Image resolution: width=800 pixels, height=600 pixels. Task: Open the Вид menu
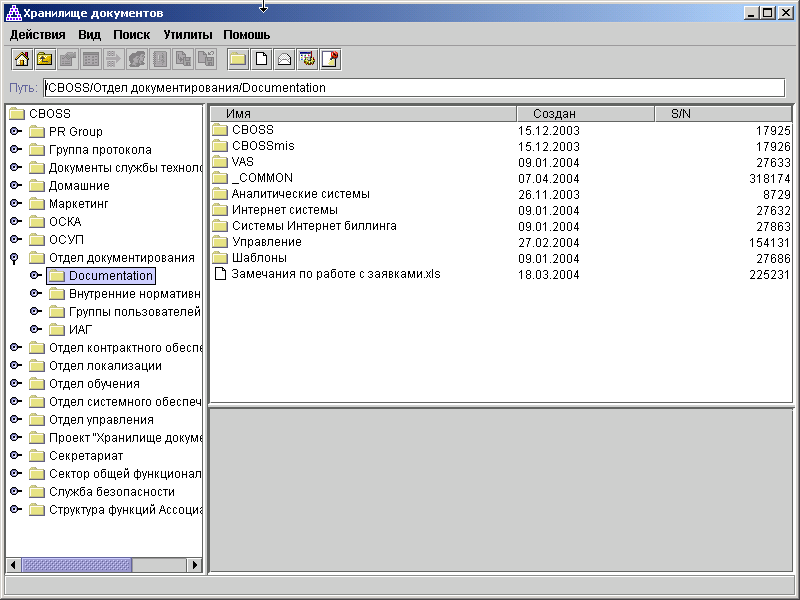89,35
